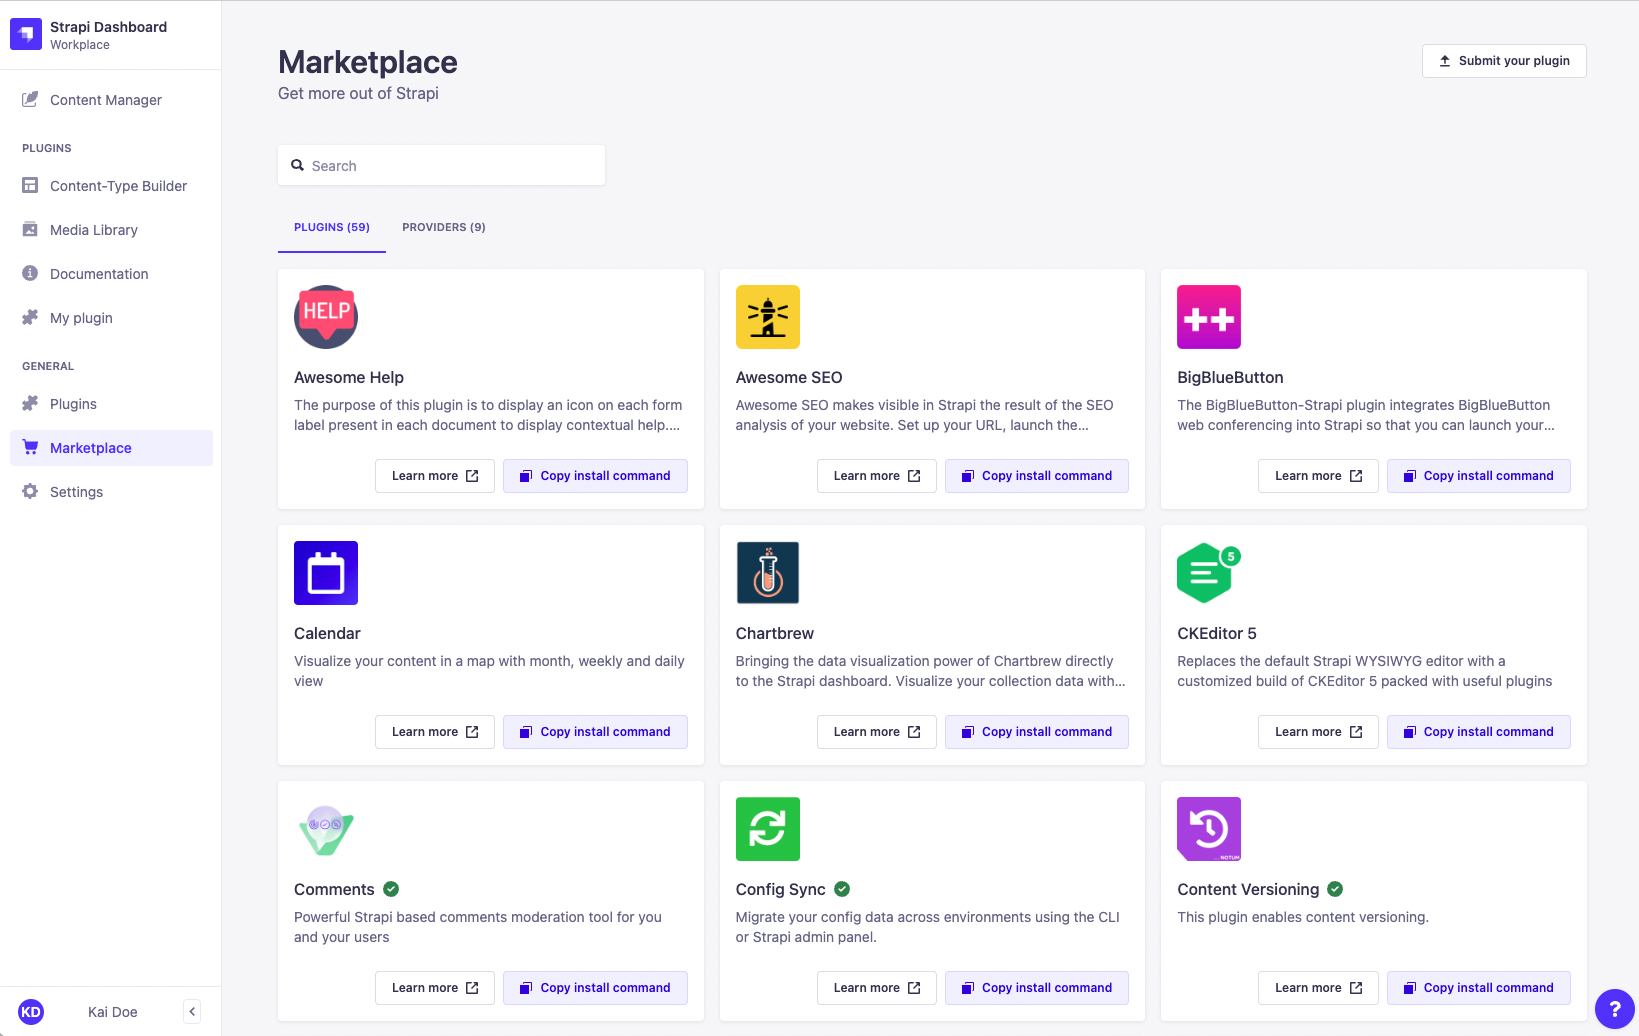Copy install command for CKEditor 5

point(1479,732)
